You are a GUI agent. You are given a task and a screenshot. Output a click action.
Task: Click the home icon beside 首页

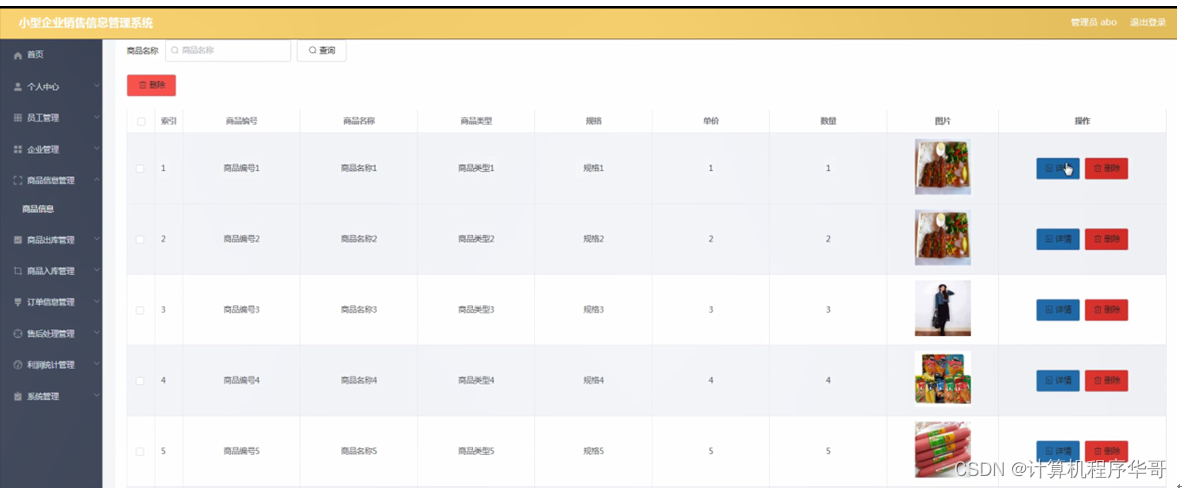point(18,55)
